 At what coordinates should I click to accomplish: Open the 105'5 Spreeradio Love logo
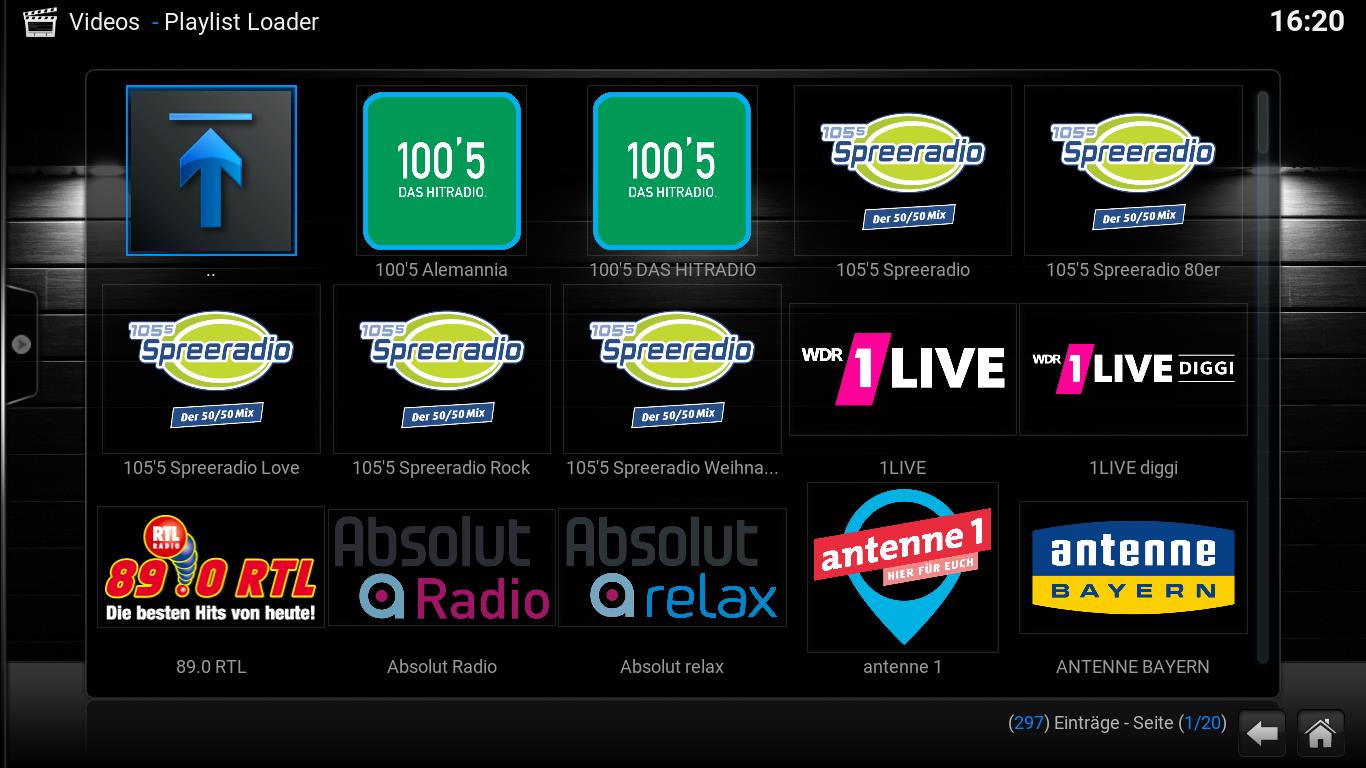(211, 369)
